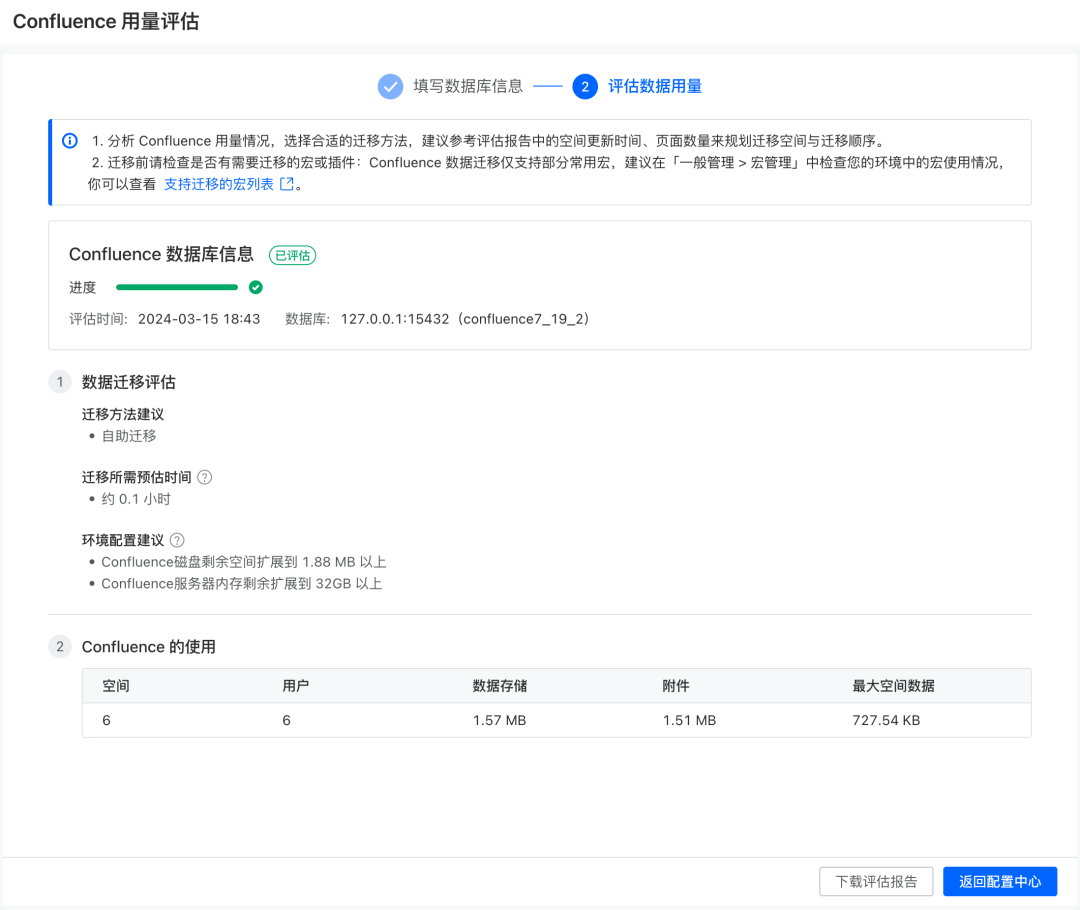1080x910 pixels.
Task: Click the 数据存储 column header
Action: (x=500, y=685)
